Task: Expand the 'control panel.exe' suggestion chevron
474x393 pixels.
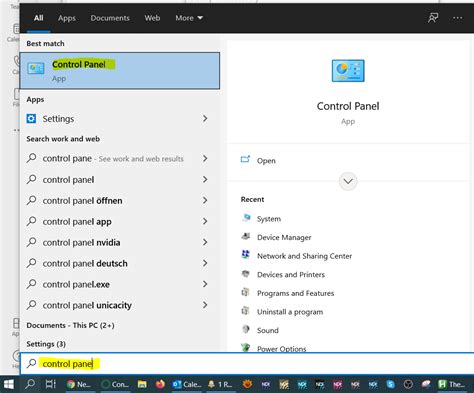Action: tap(205, 284)
